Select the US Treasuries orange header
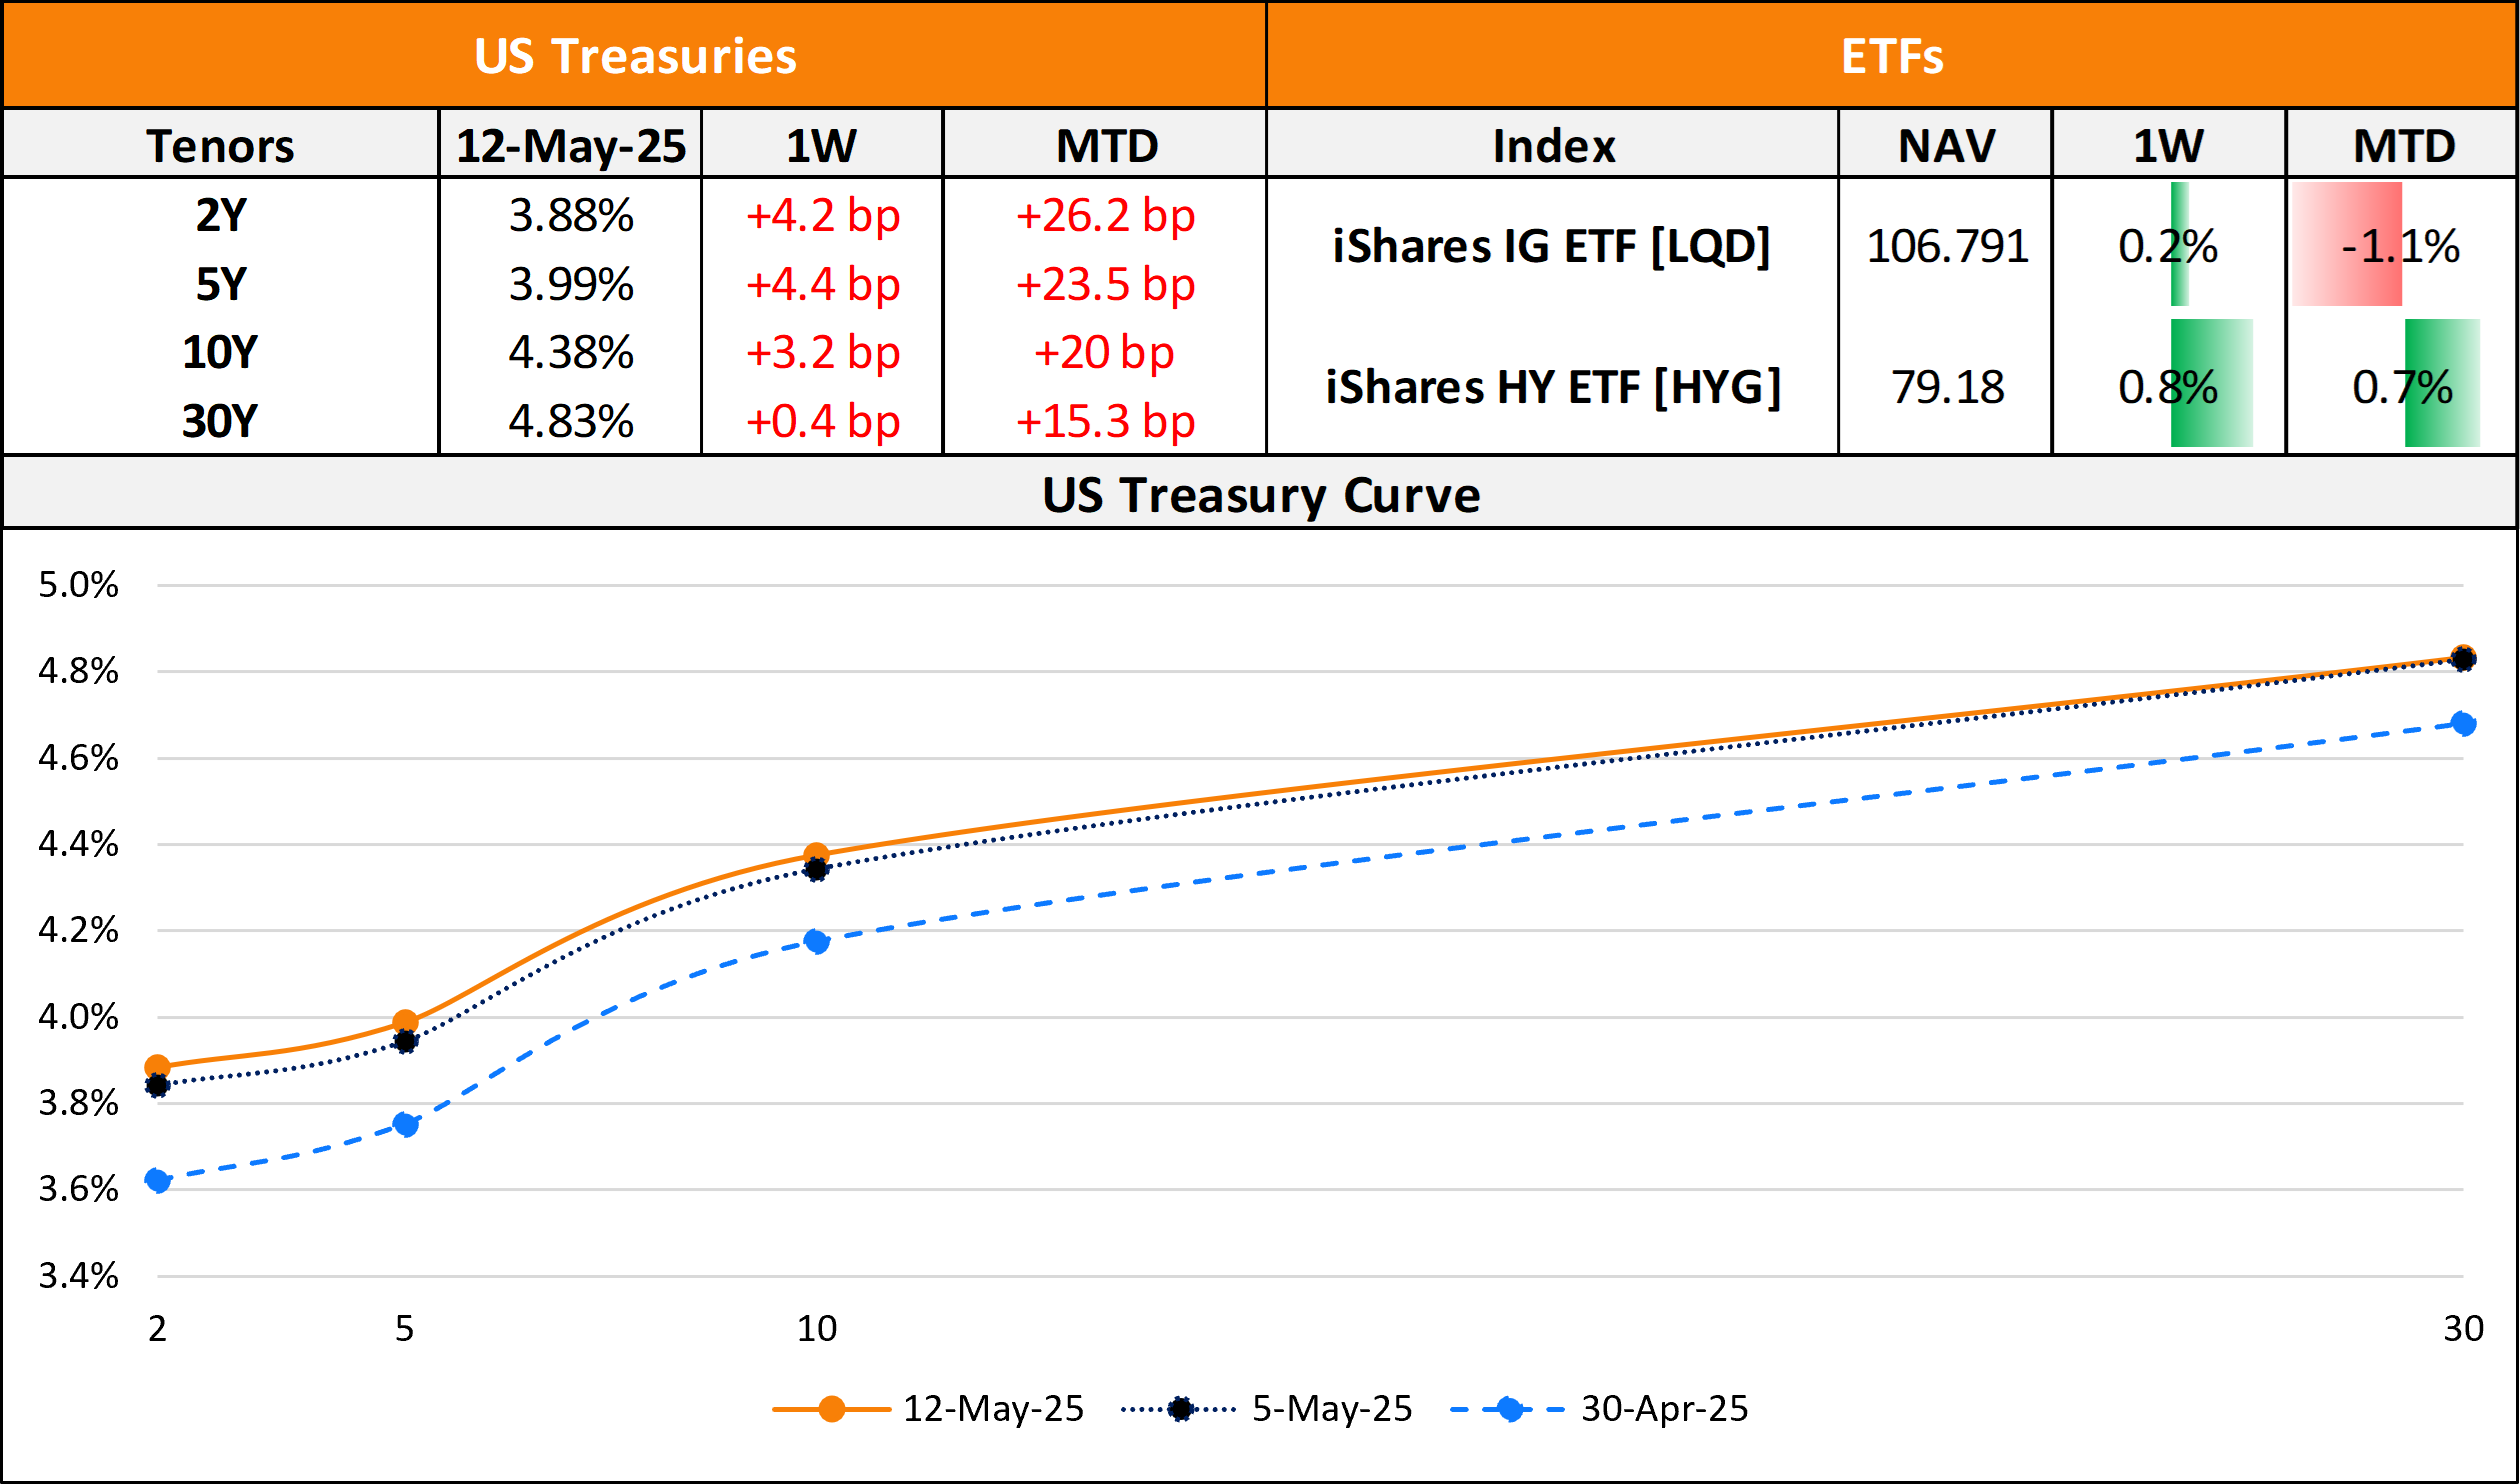The height and width of the screenshot is (1484, 2520). (635, 56)
